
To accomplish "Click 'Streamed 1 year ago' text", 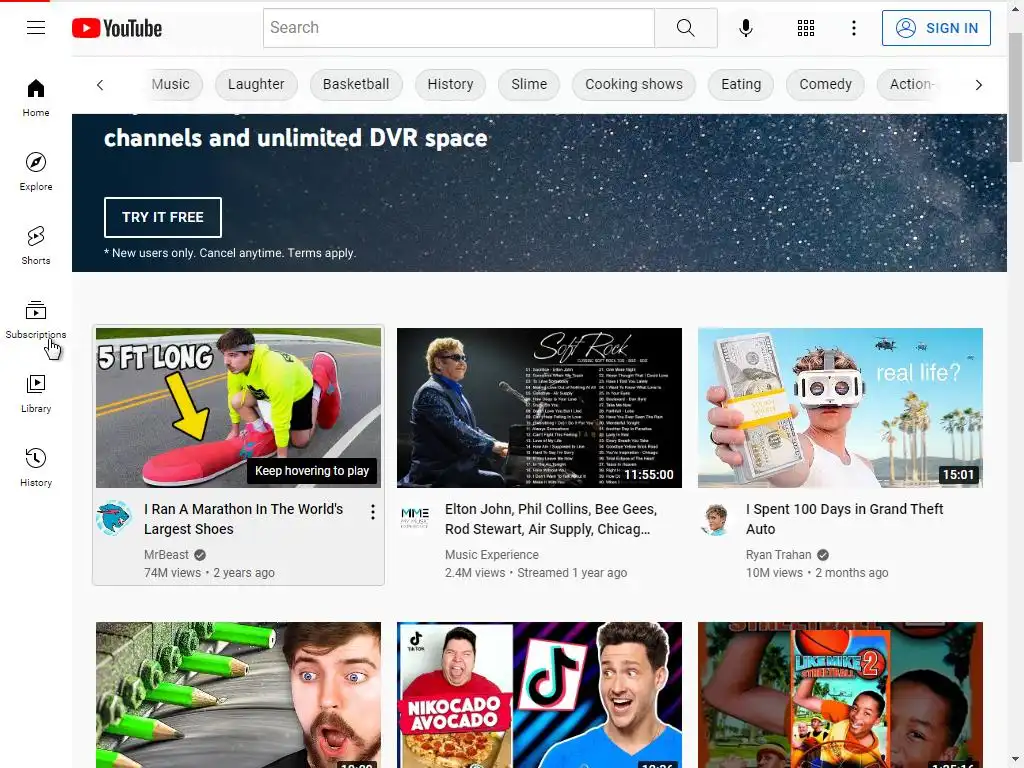I will click(572, 573).
